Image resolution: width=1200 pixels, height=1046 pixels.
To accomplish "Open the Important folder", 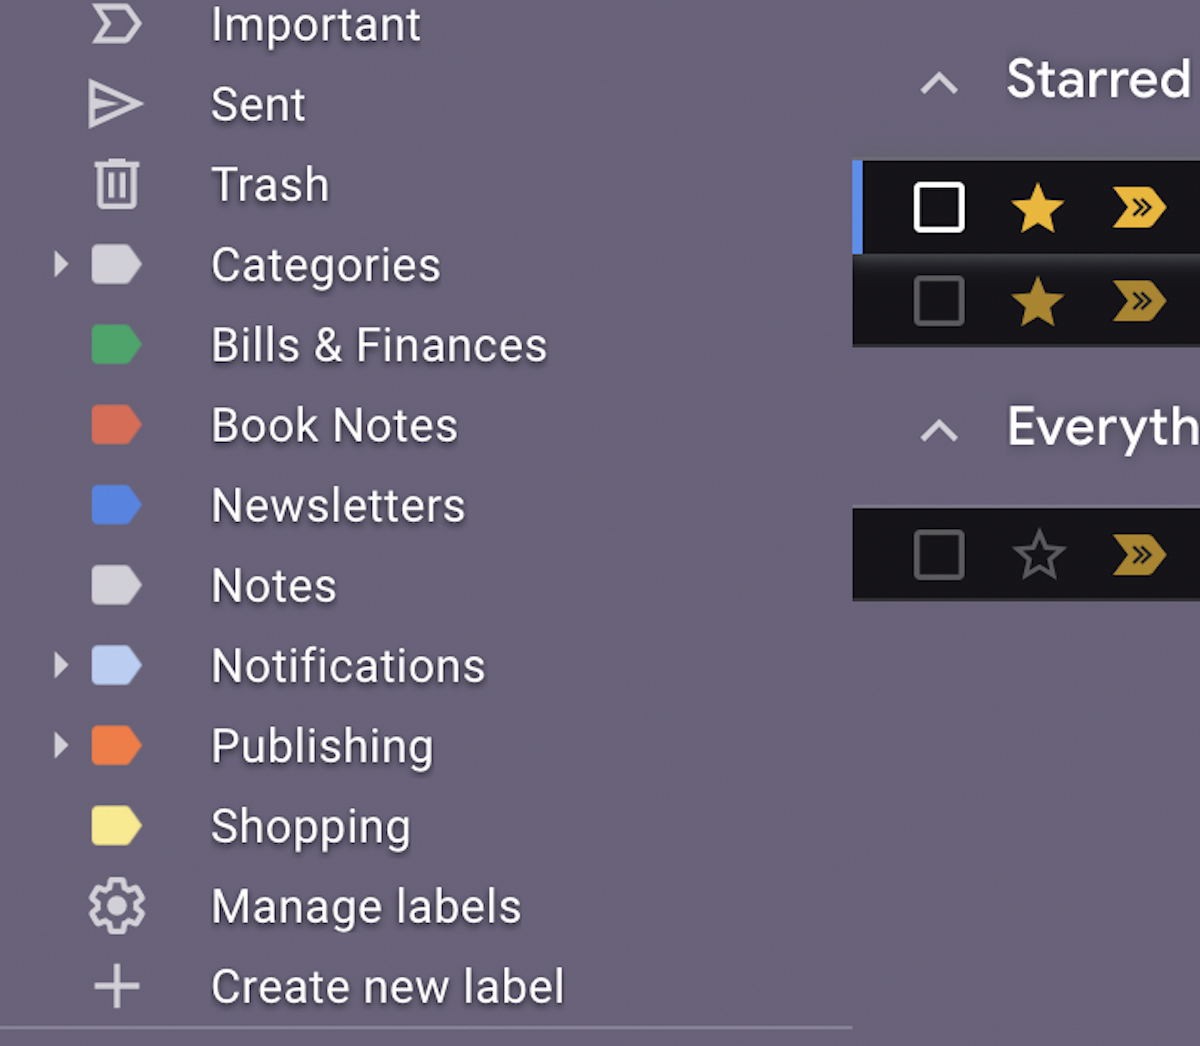I will pos(316,25).
